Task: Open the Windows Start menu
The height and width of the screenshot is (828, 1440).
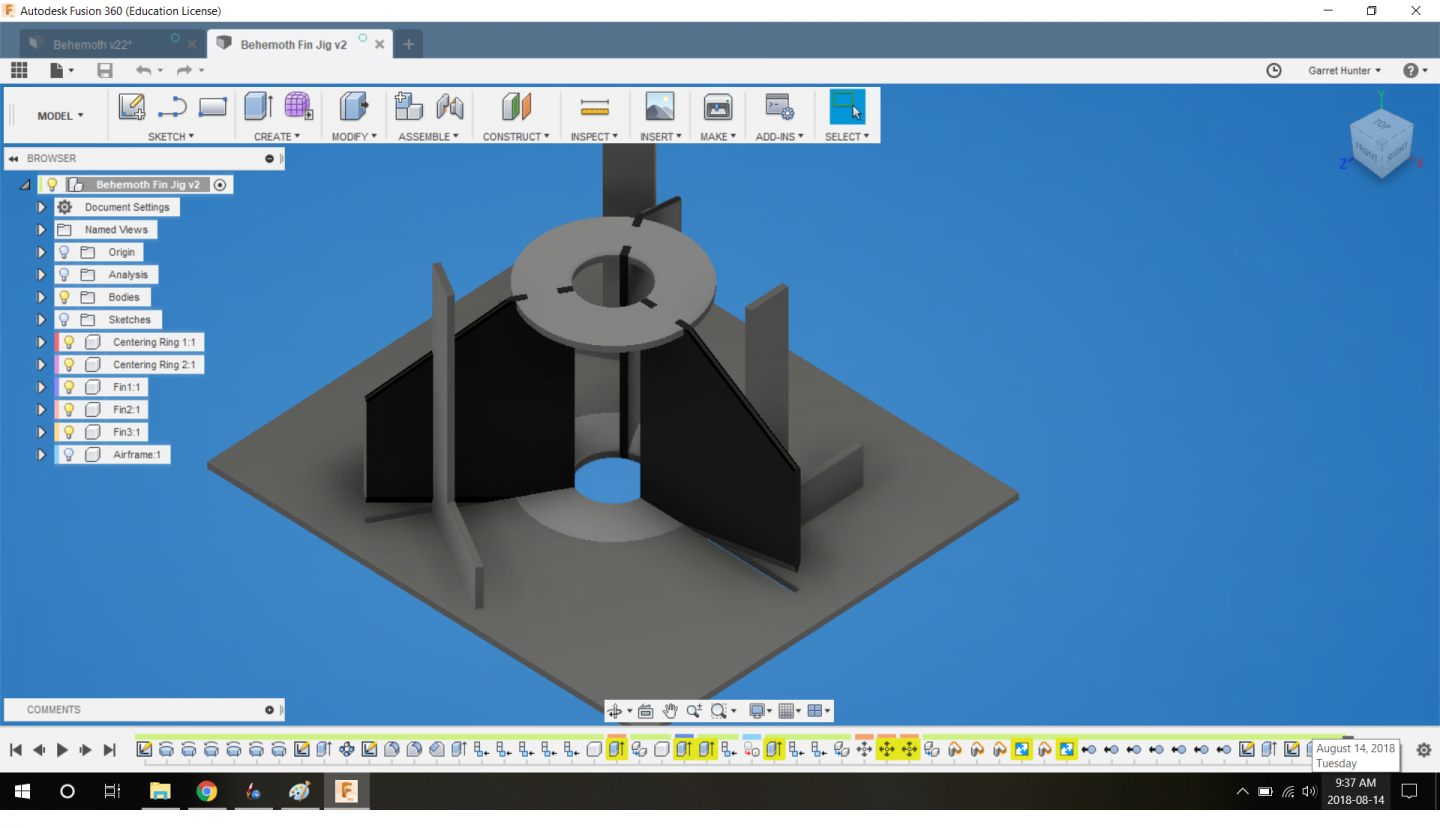Action: coord(21,791)
